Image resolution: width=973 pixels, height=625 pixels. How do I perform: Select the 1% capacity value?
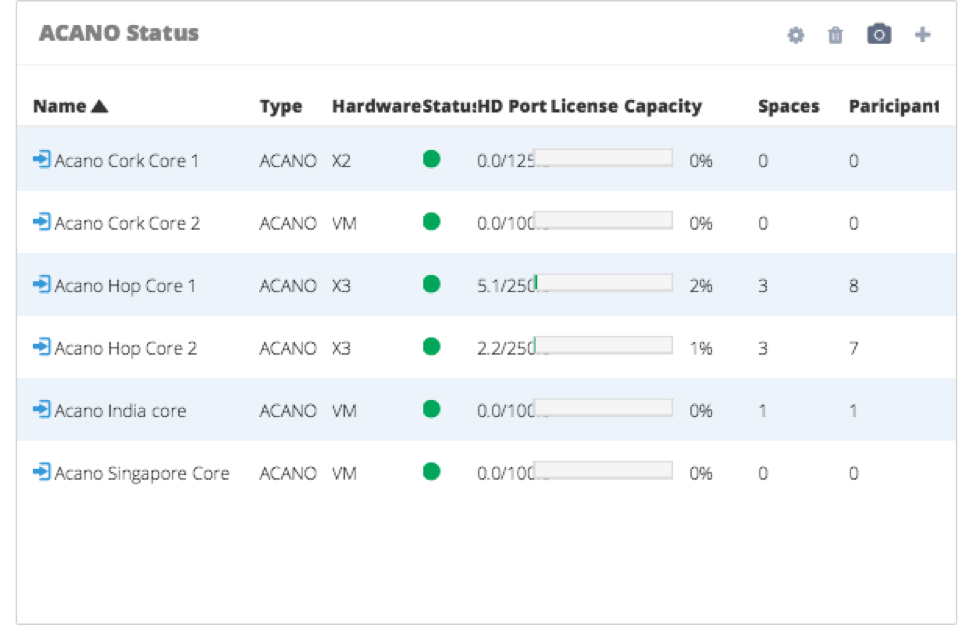point(701,349)
